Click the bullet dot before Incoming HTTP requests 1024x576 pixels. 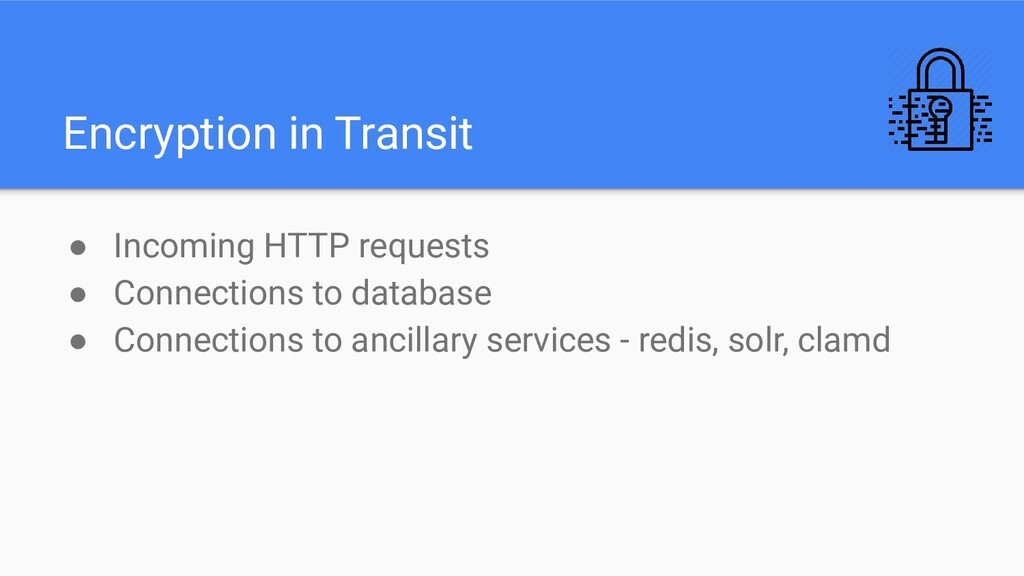tap(78, 248)
